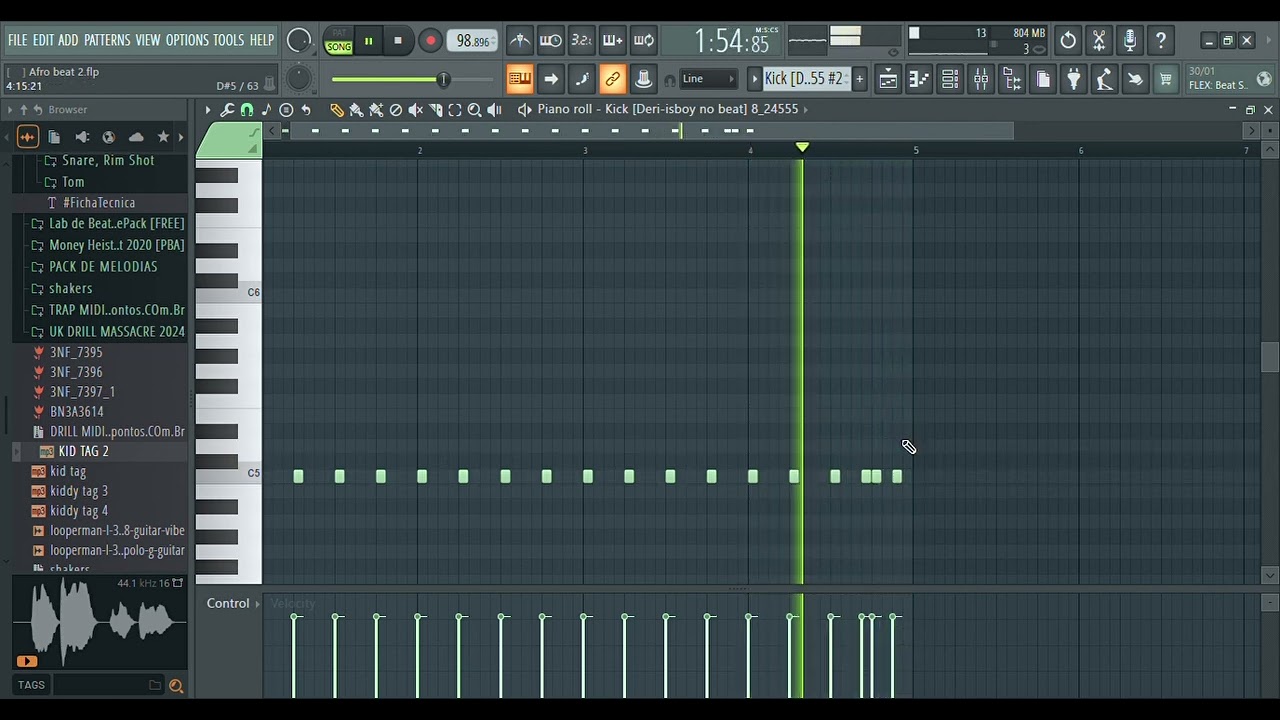The height and width of the screenshot is (720, 1280).
Task: Click the plus button to add pattern
Action: point(859,79)
